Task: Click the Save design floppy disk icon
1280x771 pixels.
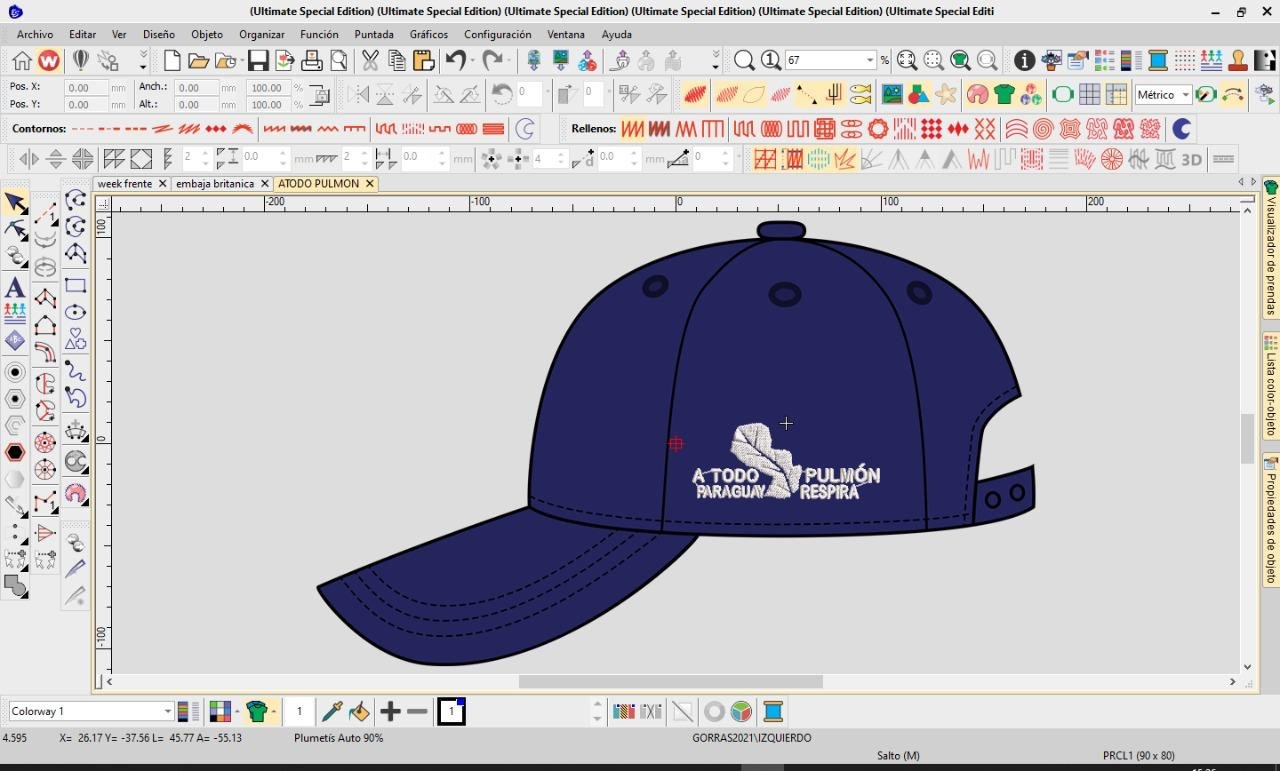Action: (x=258, y=61)
